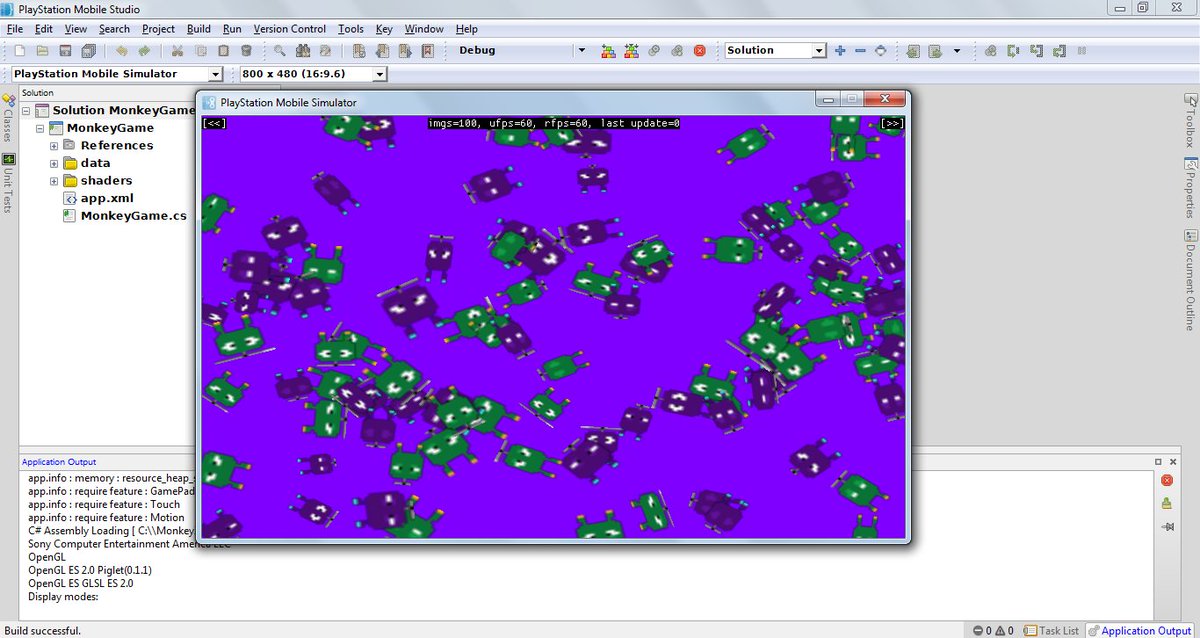Switch to the Classes side tab
The image size is (1200, 638).
tap(8, 118)
